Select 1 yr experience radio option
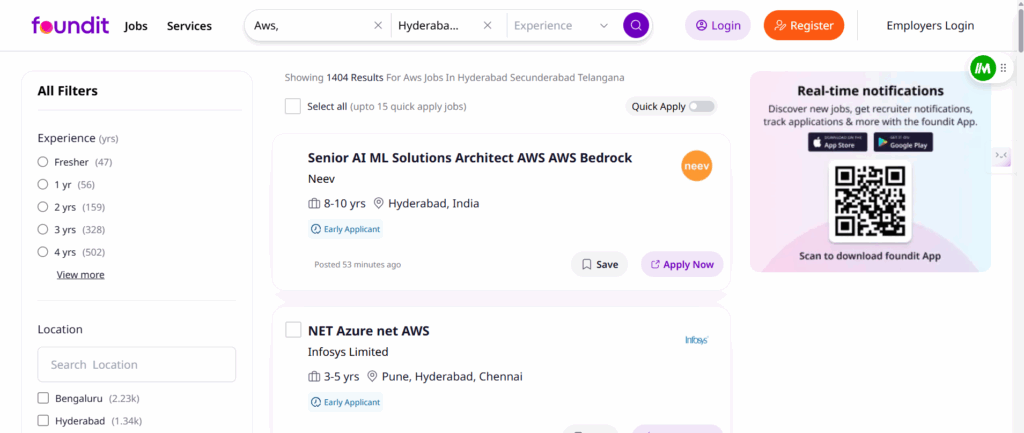Screen dimensions: 1024x433 pos(43,185)
